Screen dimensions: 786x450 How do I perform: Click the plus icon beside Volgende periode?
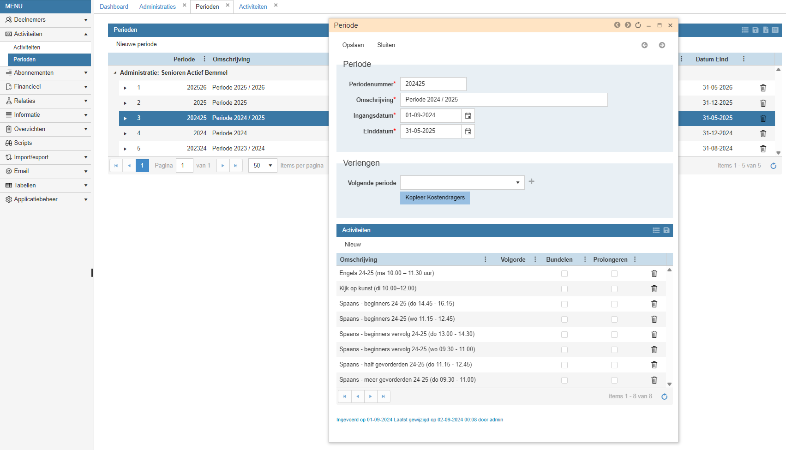pos(531,182)
